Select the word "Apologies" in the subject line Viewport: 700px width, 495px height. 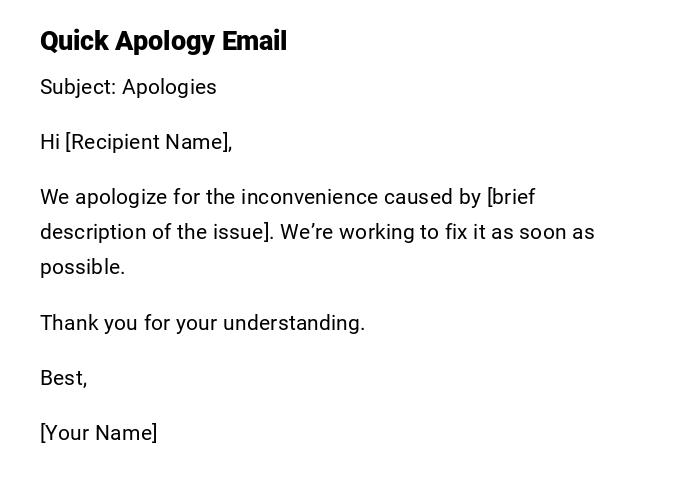coord(169,87)
